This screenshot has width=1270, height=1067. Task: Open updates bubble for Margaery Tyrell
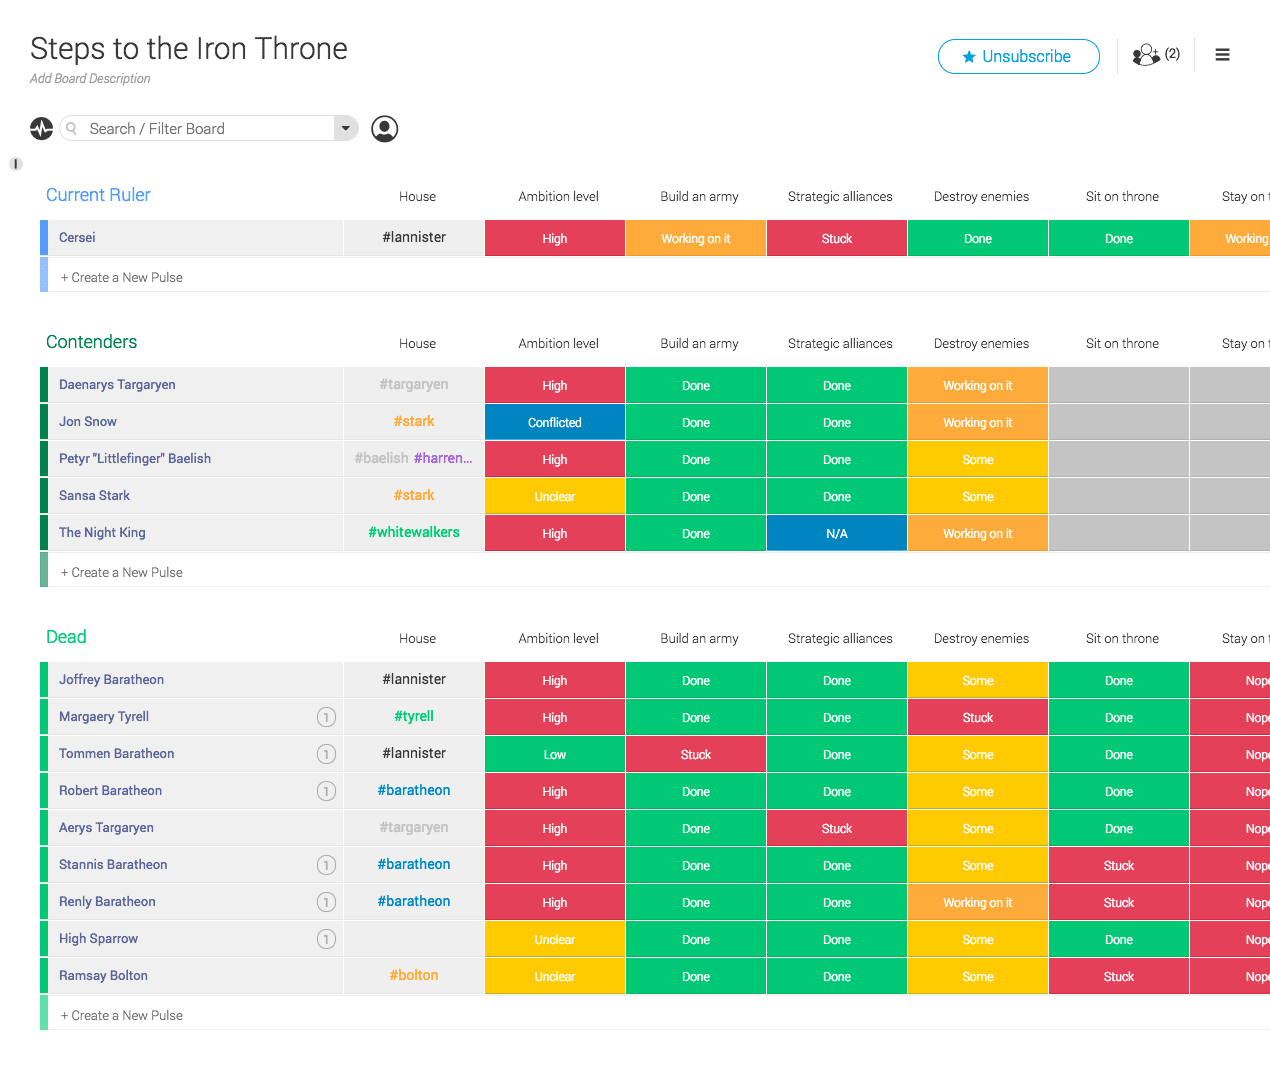326,717
